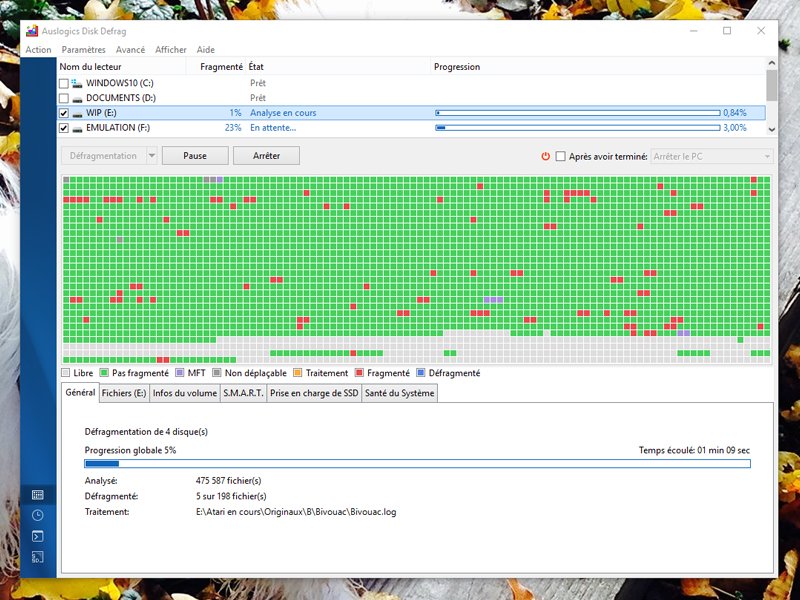The image size is (800, 600).
Task: Select the "EMULATION (F:)" drive name
Action: coord(118,128)
